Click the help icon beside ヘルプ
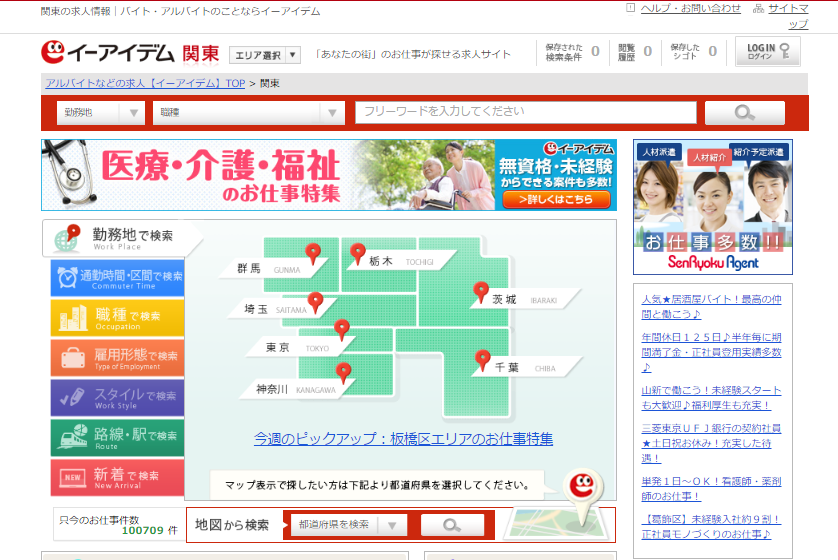Screen dimensions: 838x560 631,7
